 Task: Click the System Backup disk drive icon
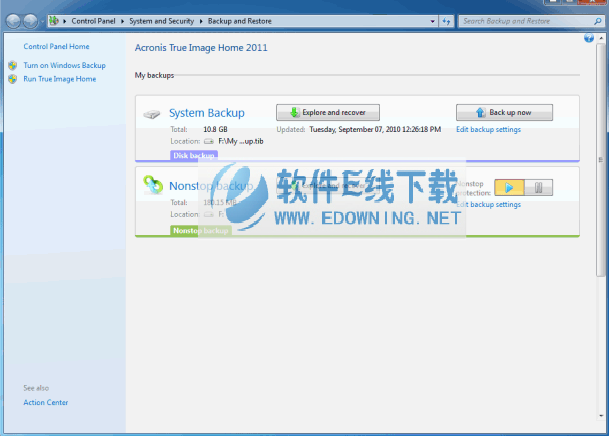[x=151, y=114]
